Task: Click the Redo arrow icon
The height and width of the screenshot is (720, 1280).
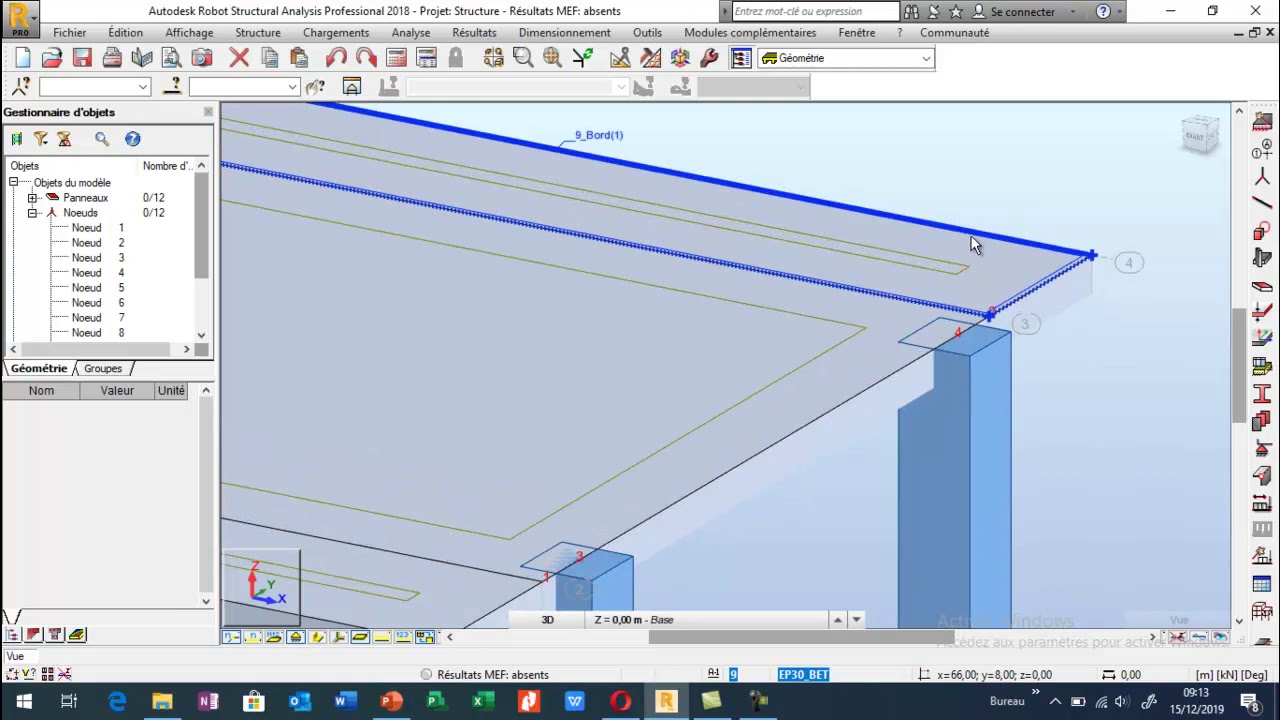Action: click(366, 58)
